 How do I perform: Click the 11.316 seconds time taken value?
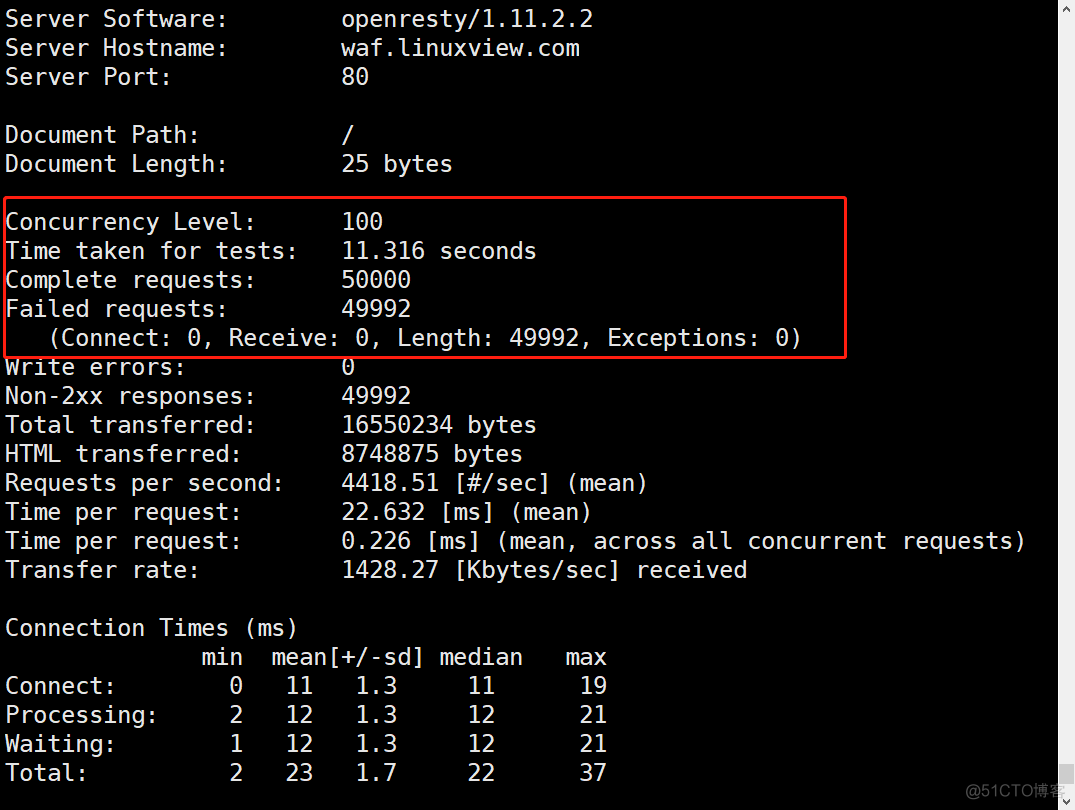point(438,251)
